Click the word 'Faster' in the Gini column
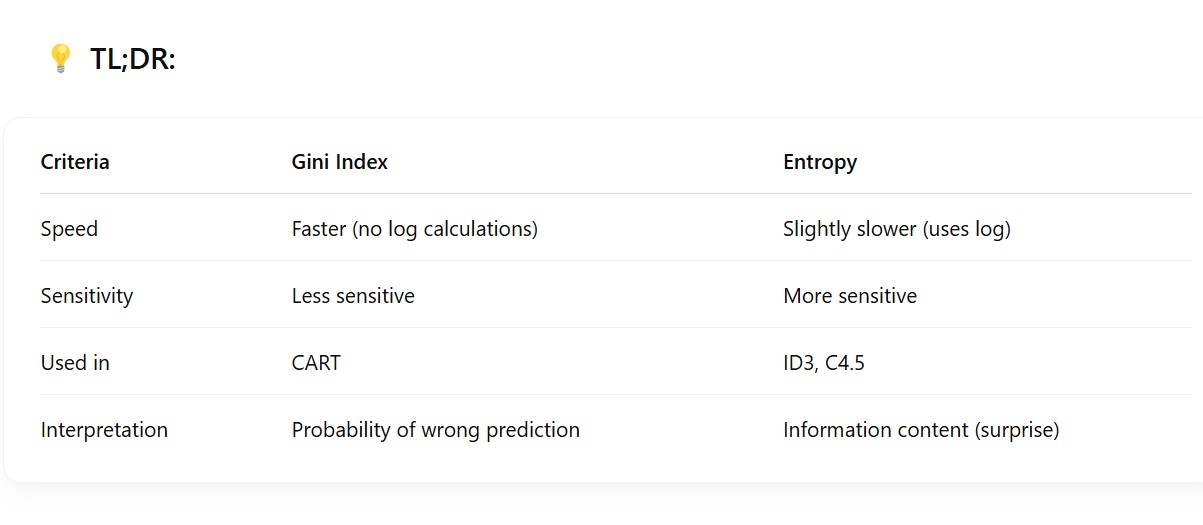The height and width of the screenshot is (525, 1203). click(318, 229)
